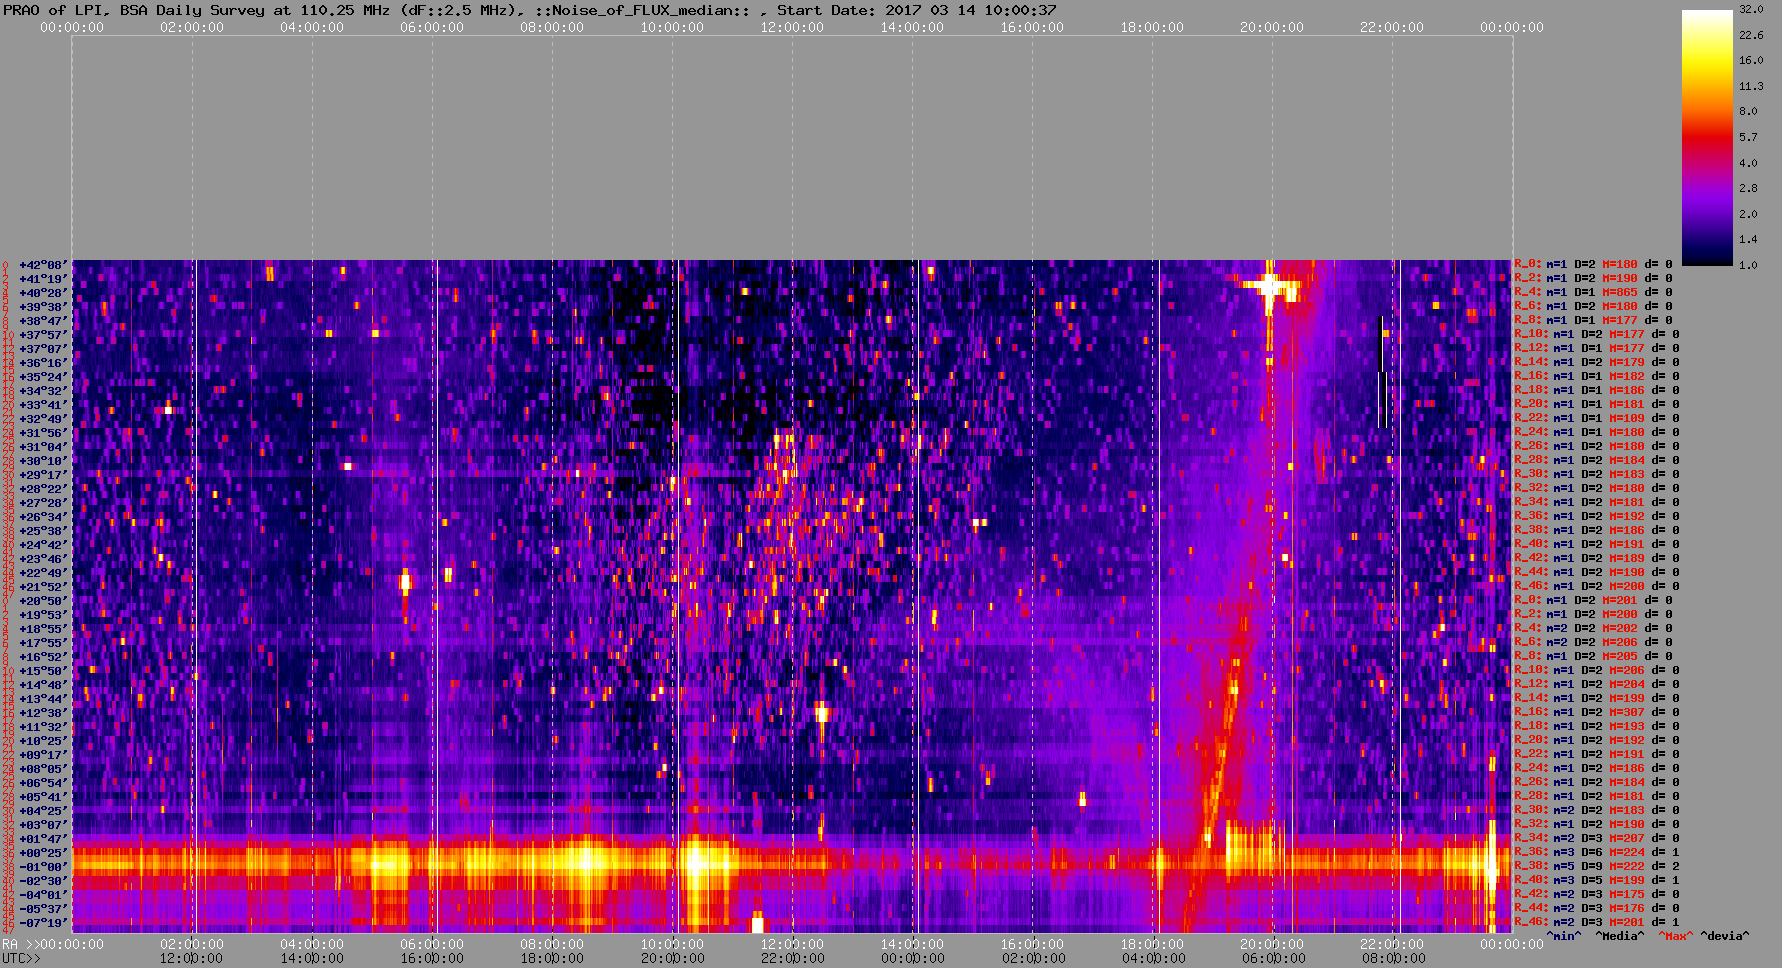Click the R_36 stats row showing M=224
The width and height of the screenshot is (1782, 968).
point(1596,852)
